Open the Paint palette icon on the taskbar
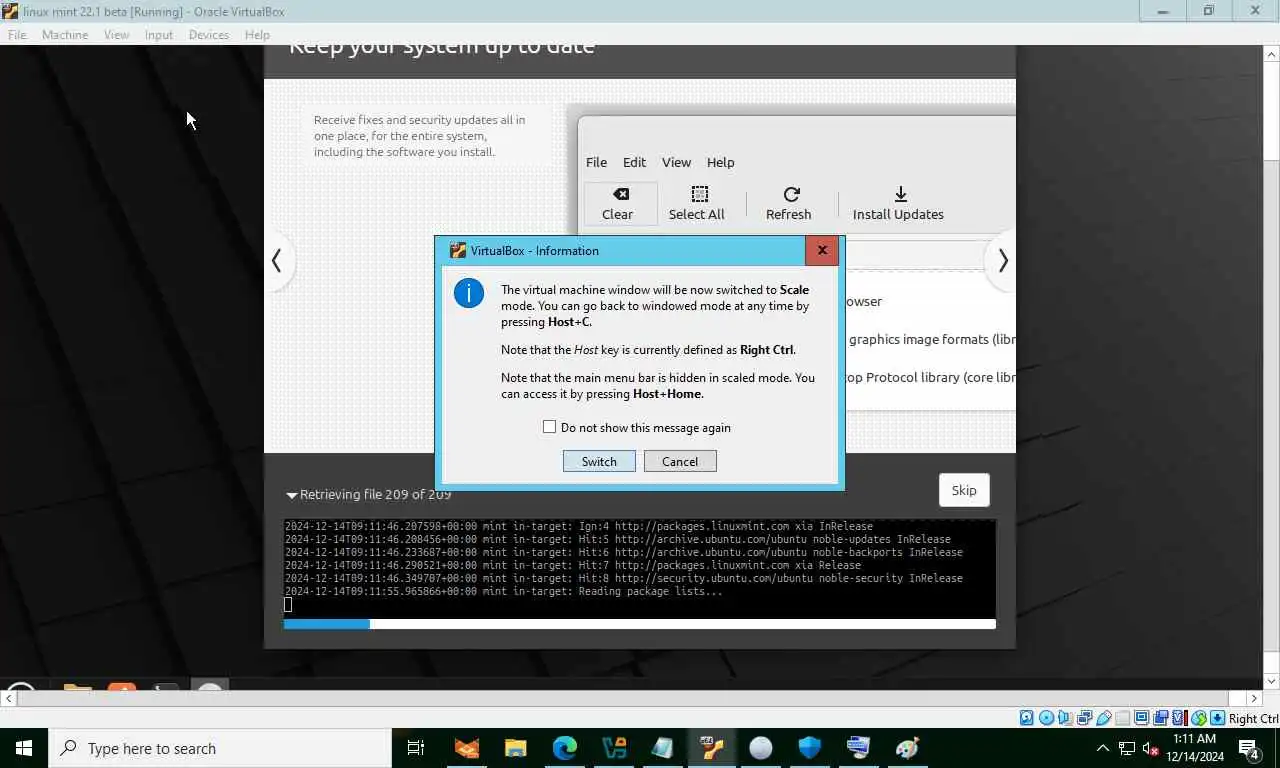This screenshot has height=768, width=1280. click(x=907, y=748)
